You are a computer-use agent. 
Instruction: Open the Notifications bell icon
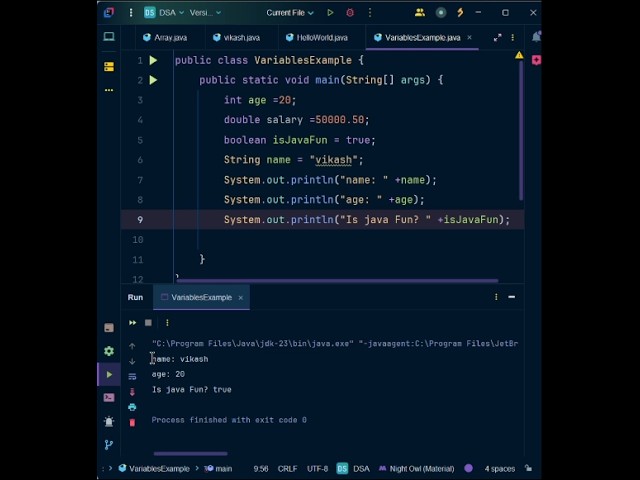(536, 37)
